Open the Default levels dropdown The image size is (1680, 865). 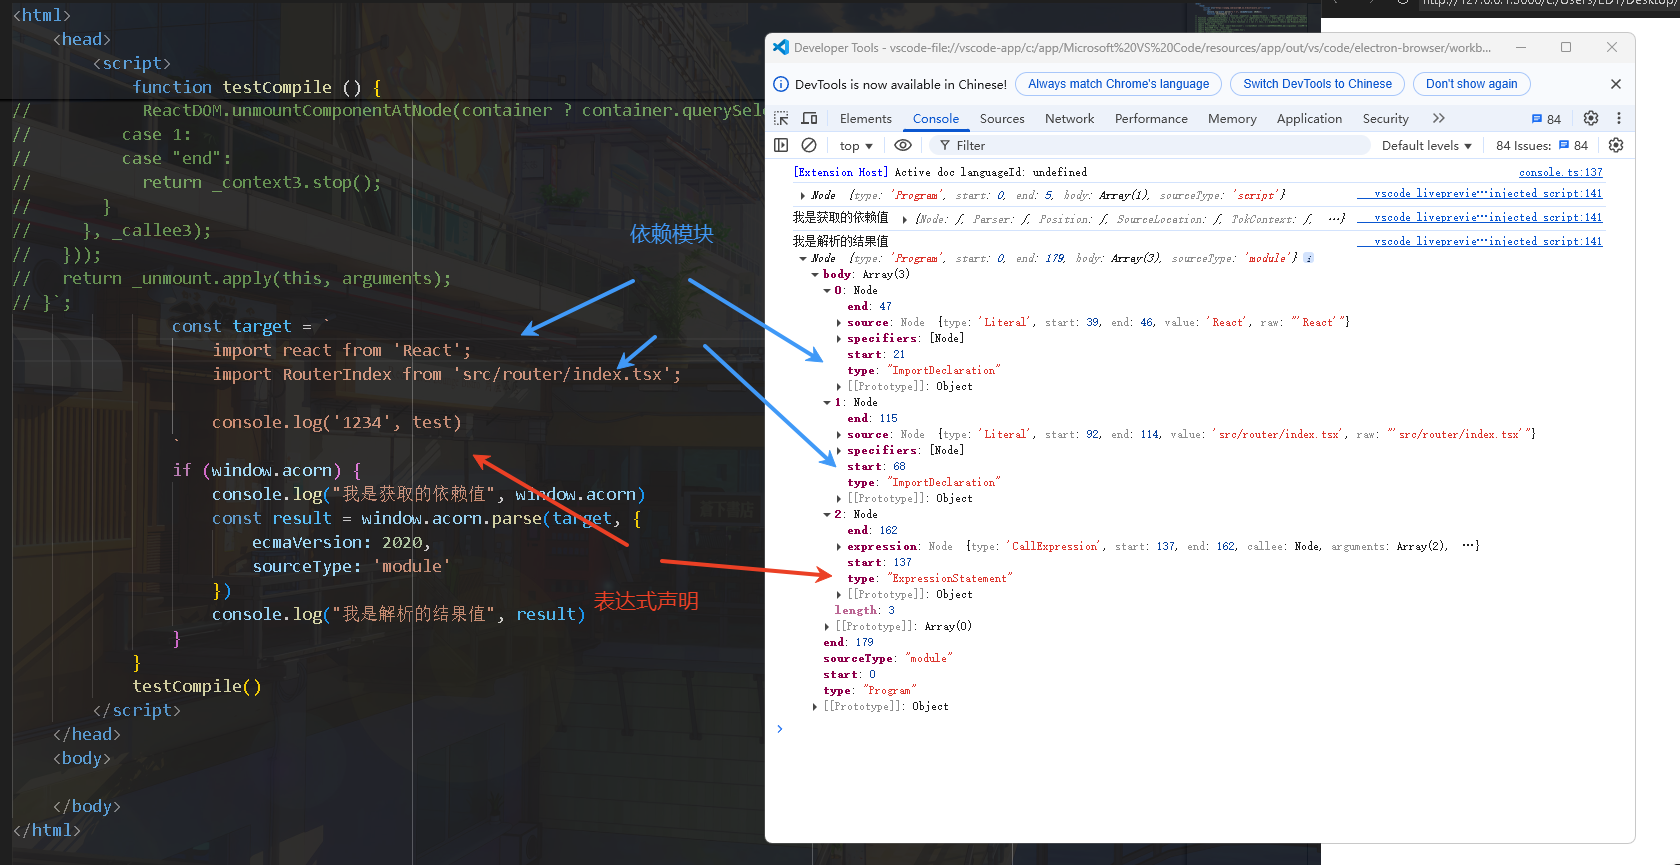pyautogui.click(x=1427, y=145)
